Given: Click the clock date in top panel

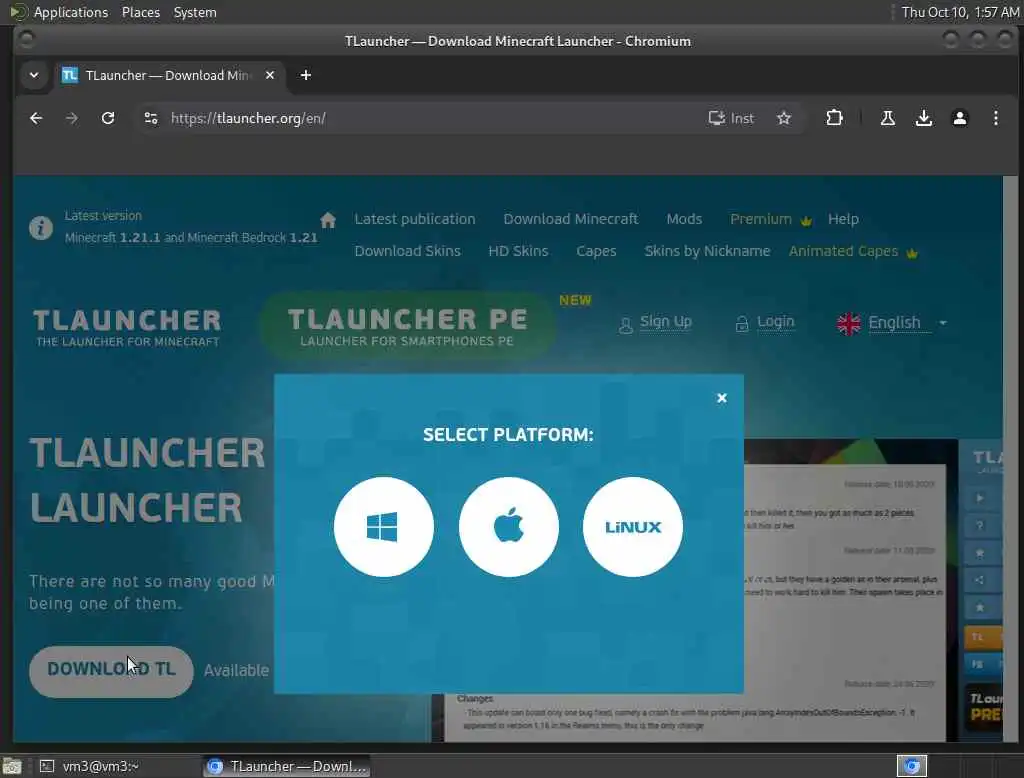Looking at the screenshot, I should coord(959,12).
